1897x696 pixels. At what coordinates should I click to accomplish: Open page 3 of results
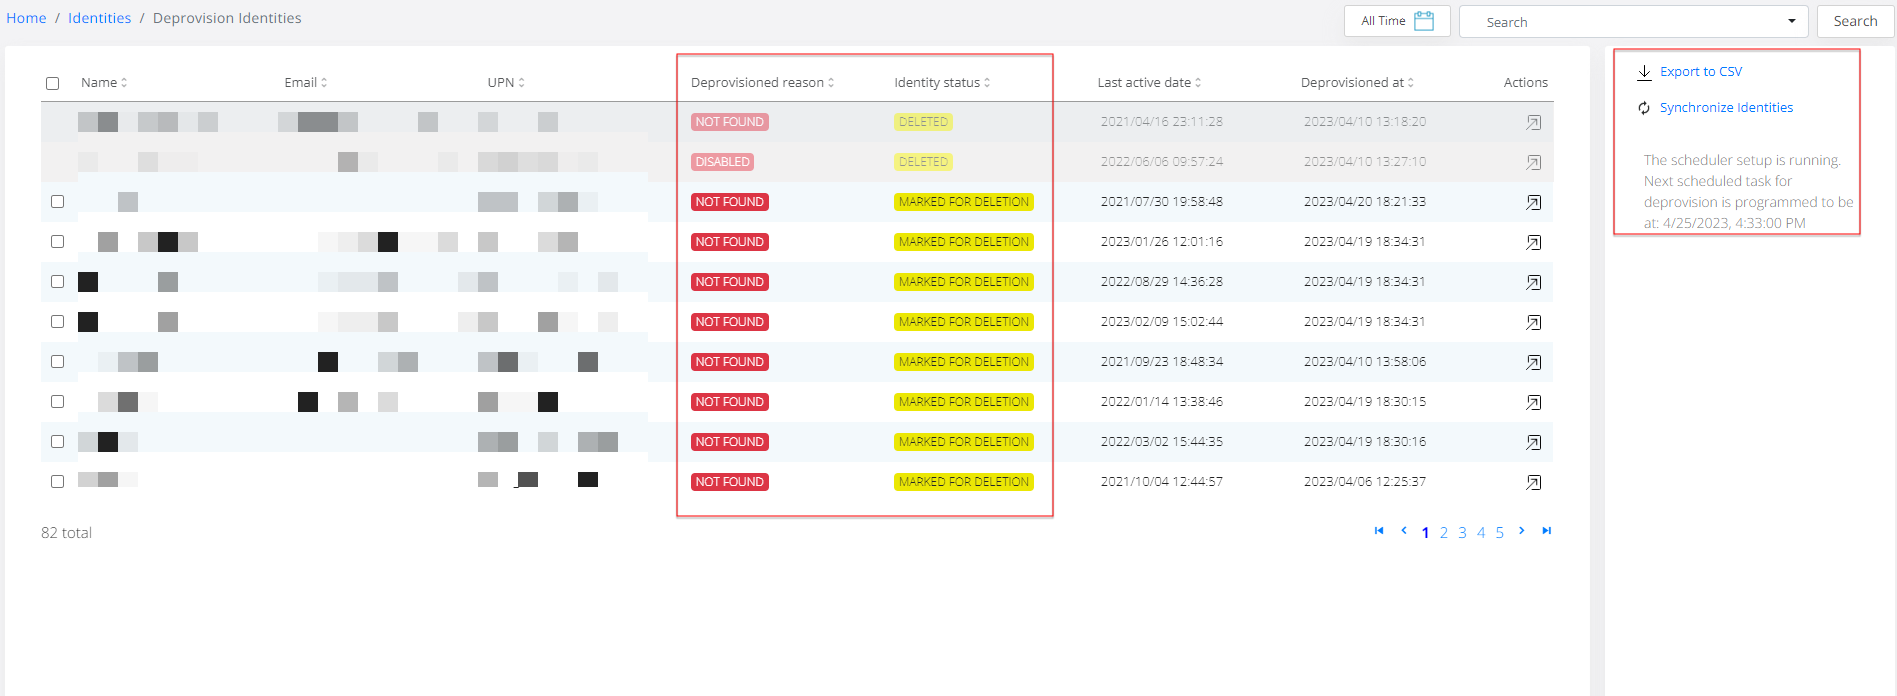click(1462, 533)
